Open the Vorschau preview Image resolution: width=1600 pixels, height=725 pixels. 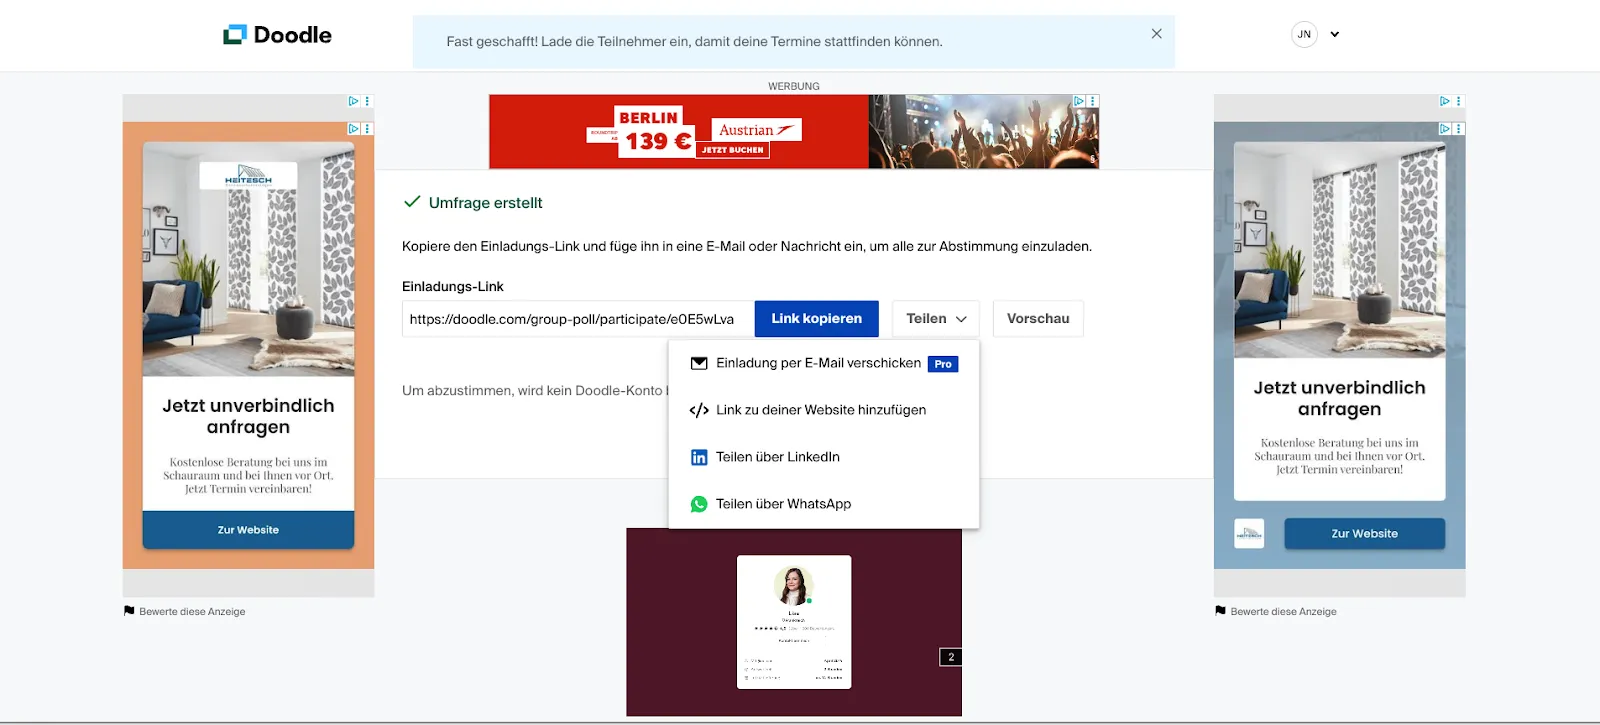click(x=1037, y=319)
